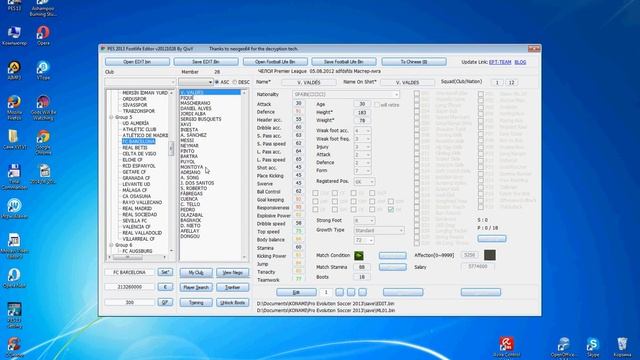The image size is (640, 360).
Task: Open the OpenOffice desktop shortcut
Action: 564,347
